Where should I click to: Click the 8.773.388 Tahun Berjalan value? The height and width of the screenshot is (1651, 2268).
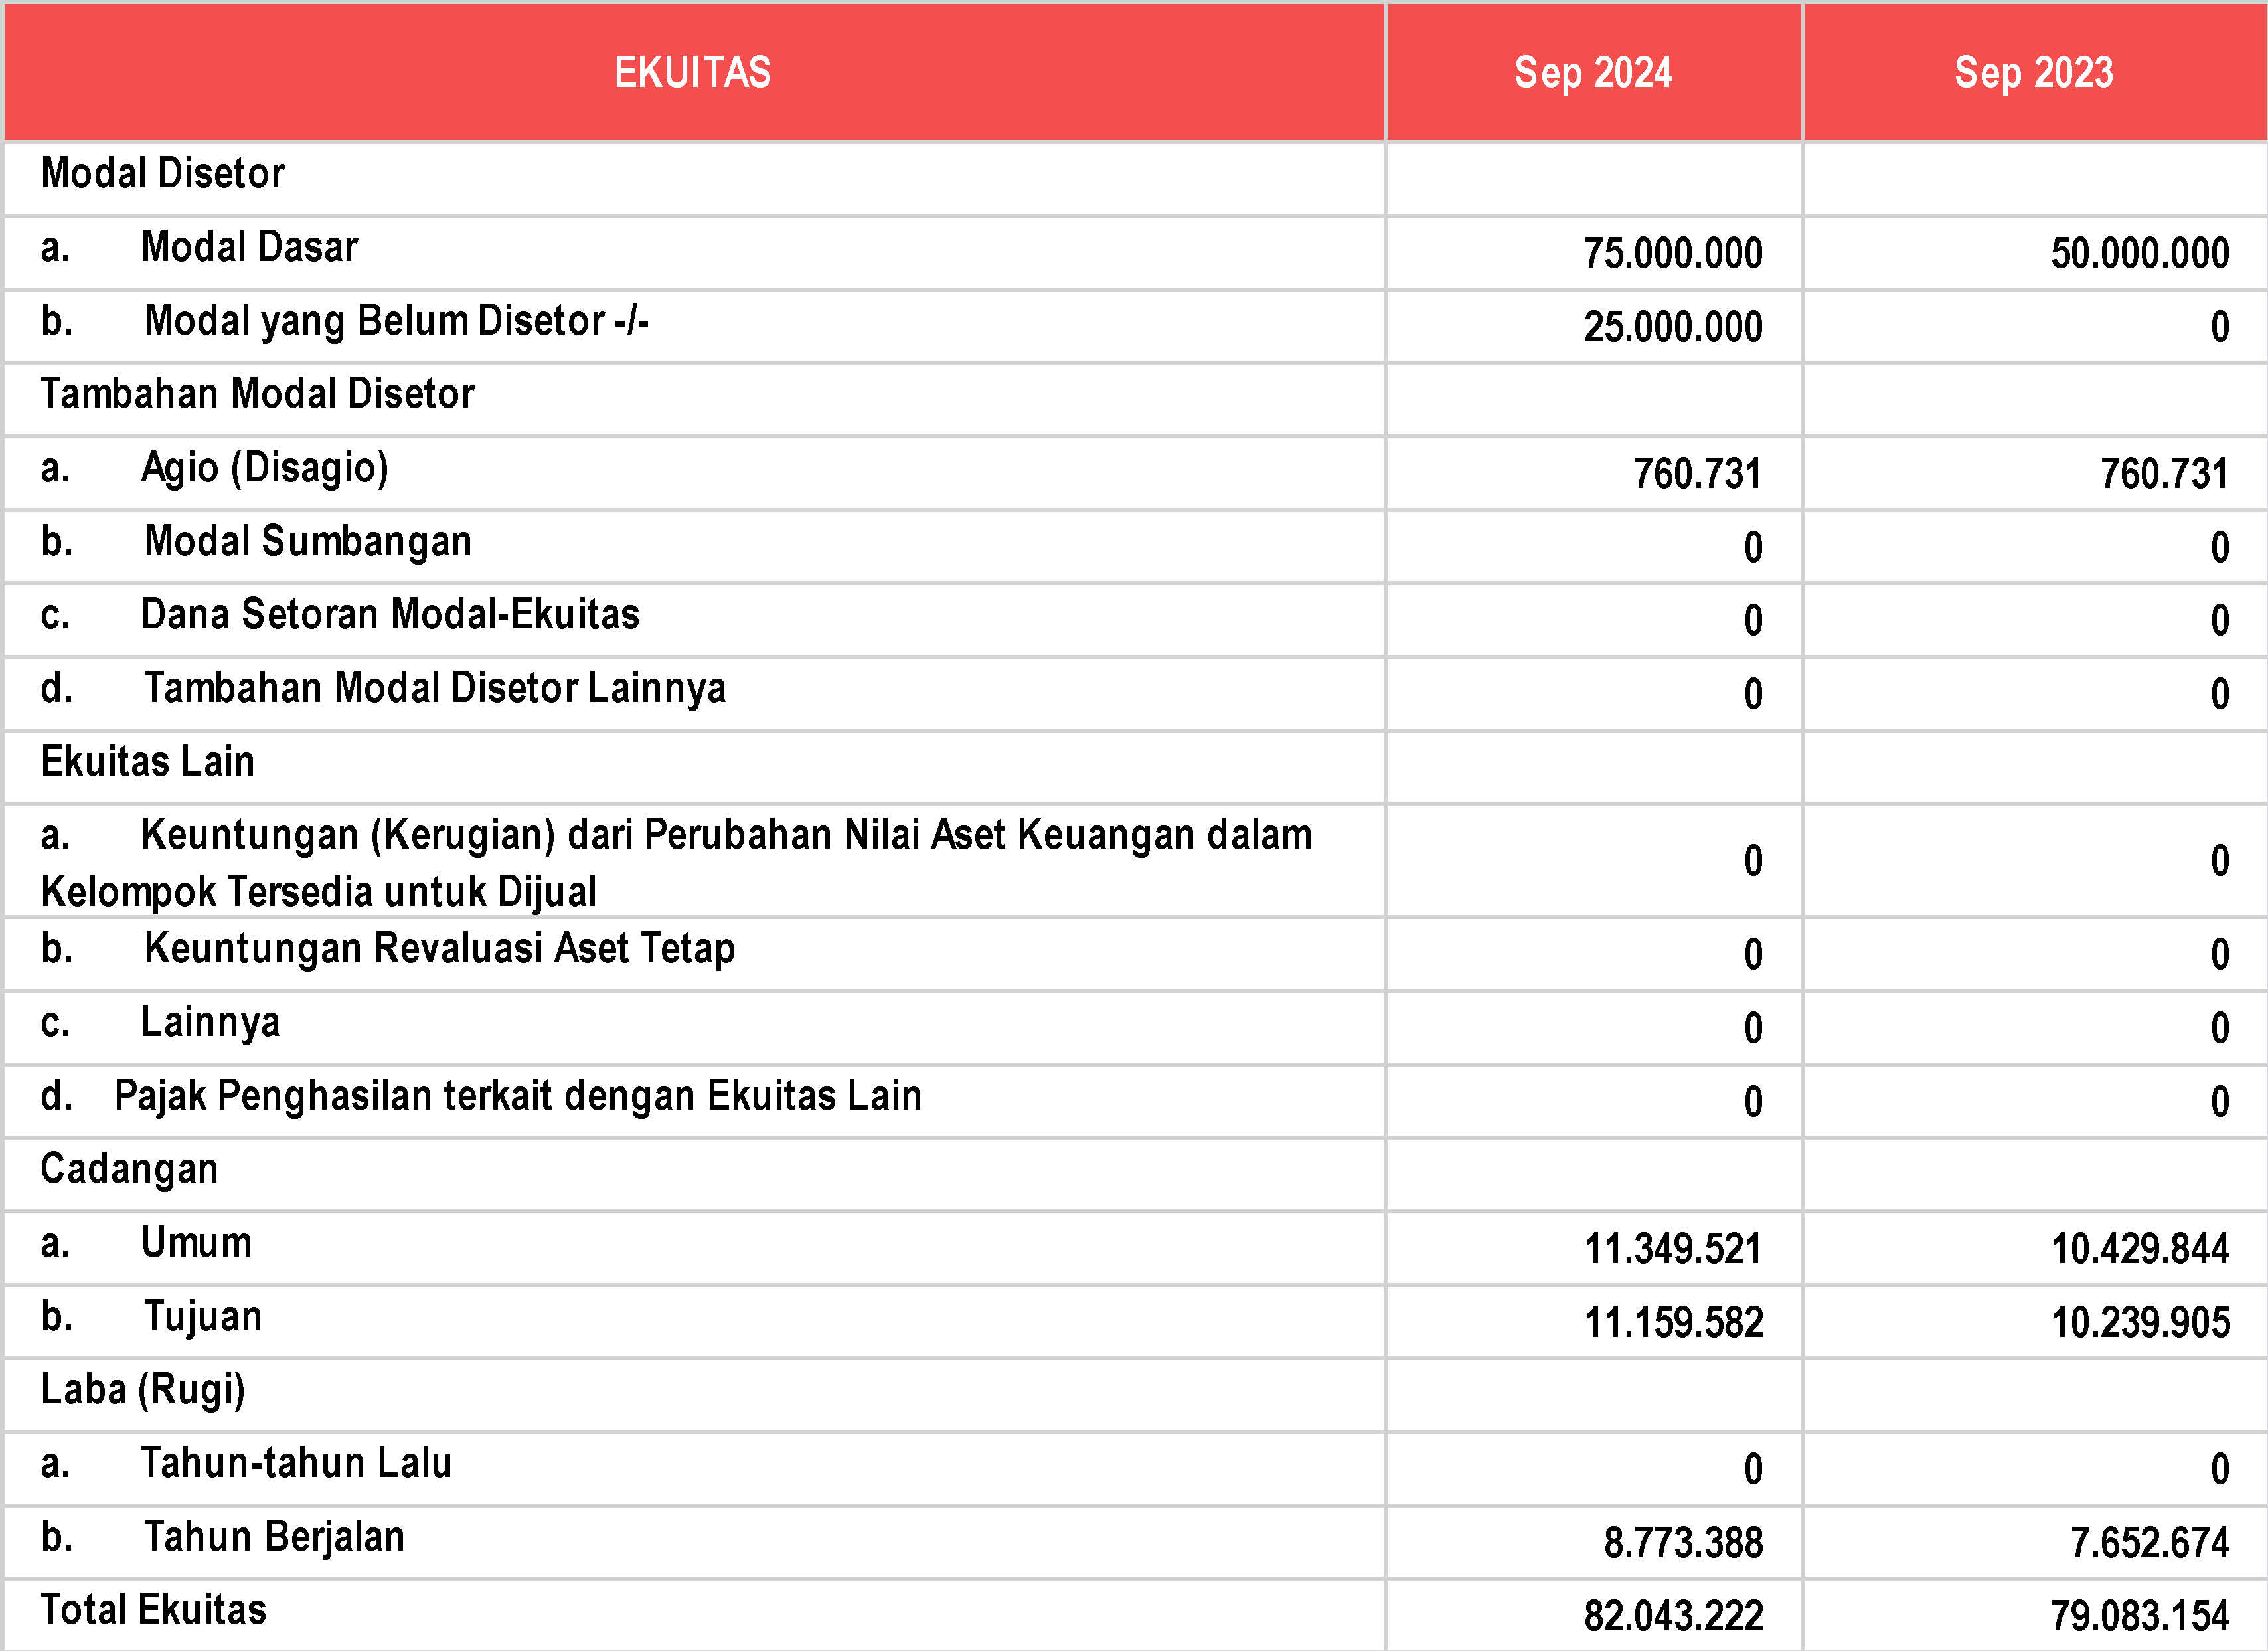coord(1683,1544)
